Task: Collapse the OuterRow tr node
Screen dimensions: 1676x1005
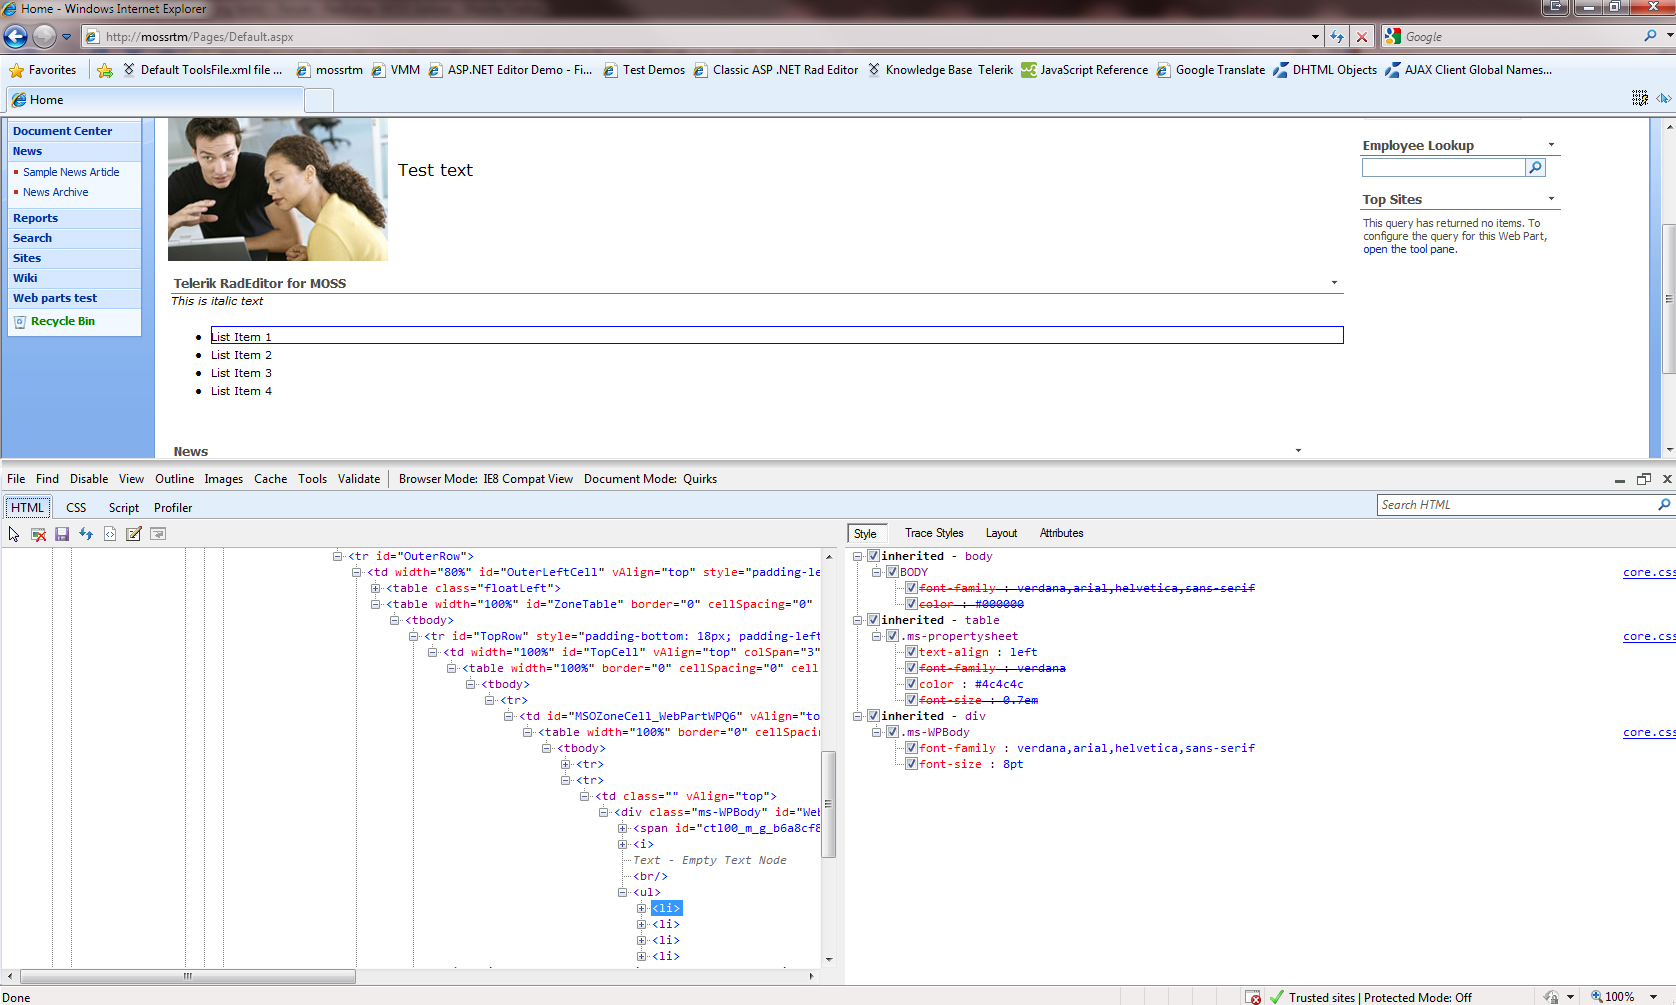Action: click(338, 556)
